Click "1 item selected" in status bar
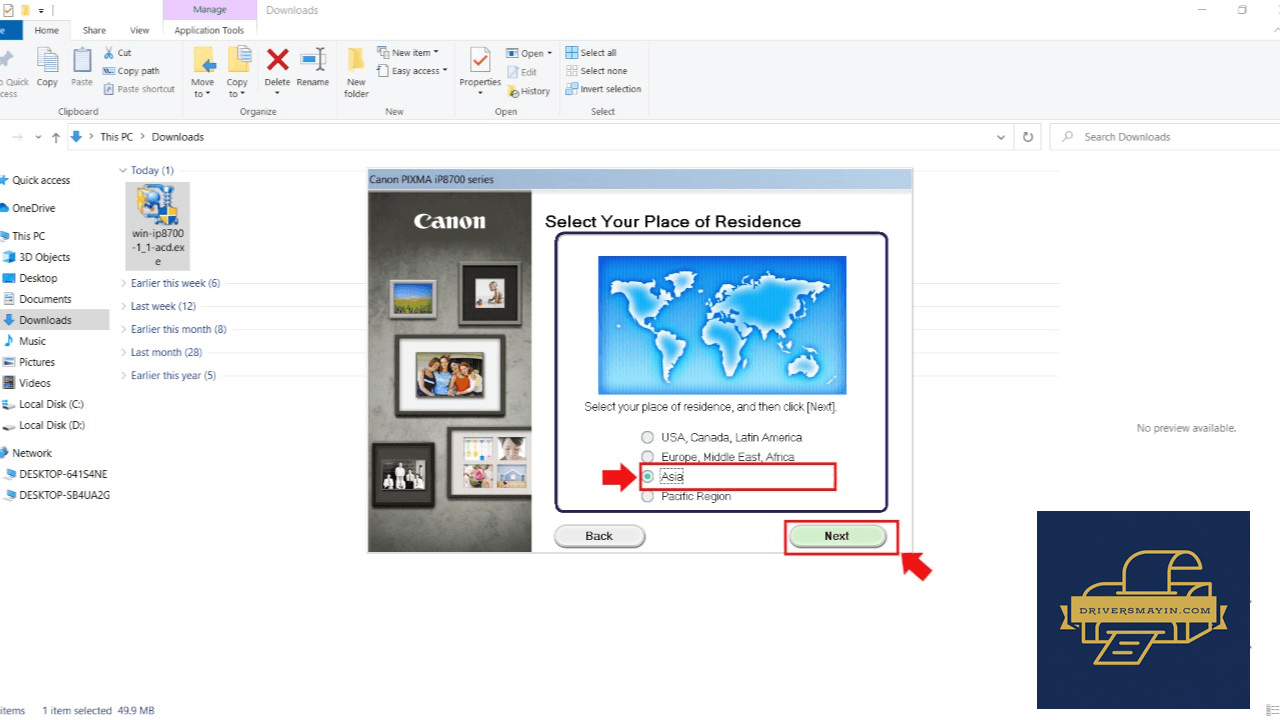This screenshot has height=720, width=1280. pos(77,711)
